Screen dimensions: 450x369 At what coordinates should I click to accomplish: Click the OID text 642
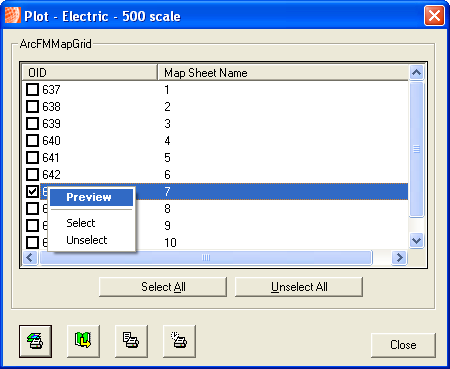pyautogui.click(x=51, y=175)
